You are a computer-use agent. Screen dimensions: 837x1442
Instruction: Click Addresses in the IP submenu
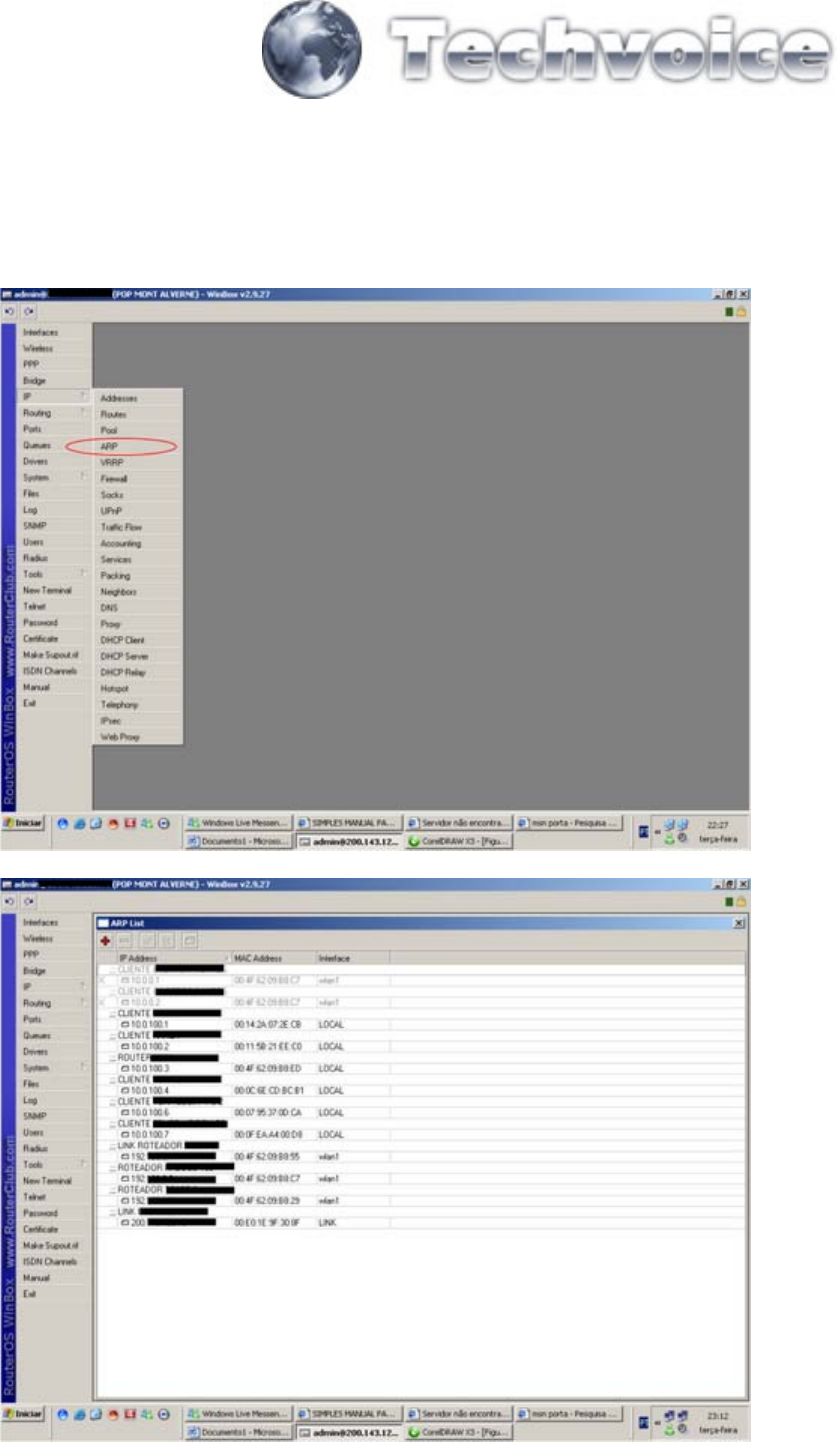118,398
